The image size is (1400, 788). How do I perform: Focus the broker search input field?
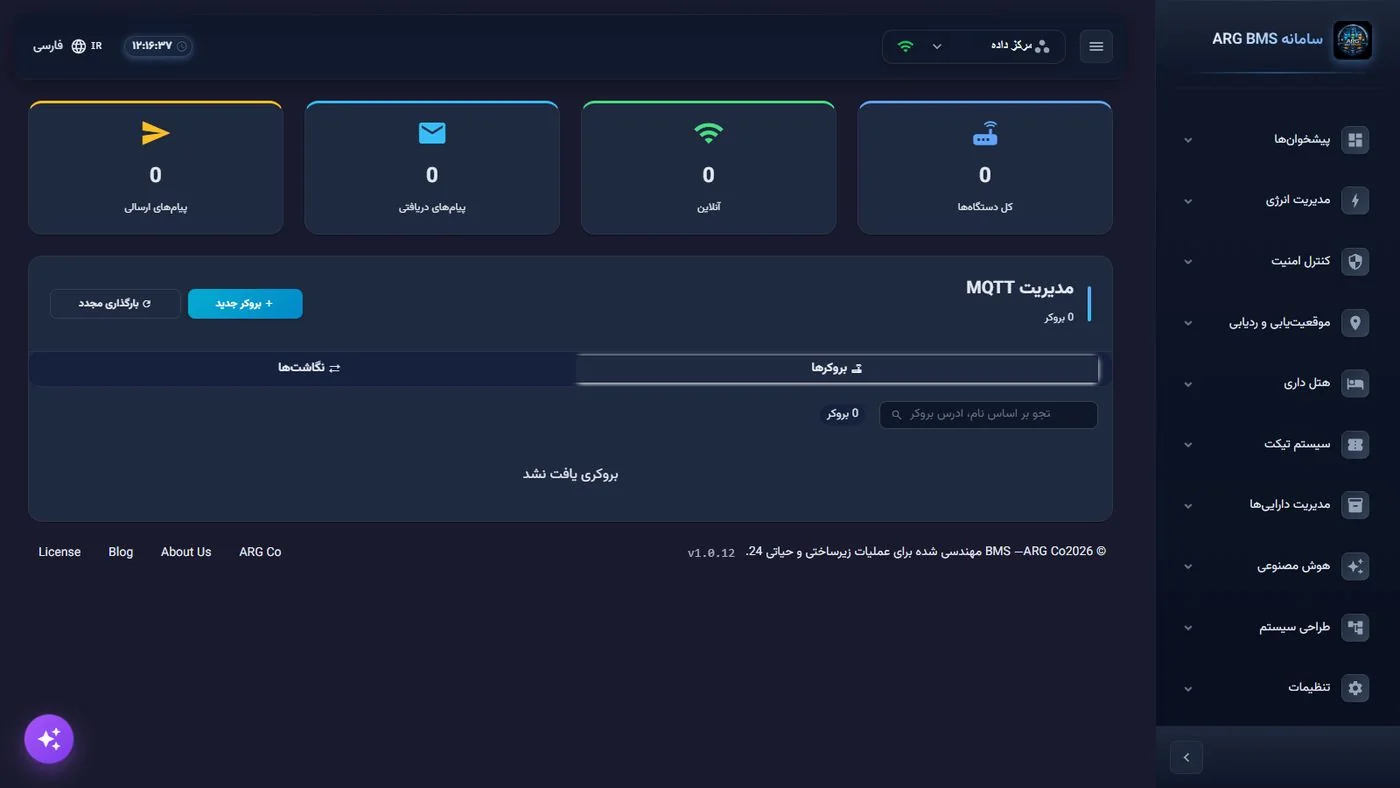click(988, 414)
